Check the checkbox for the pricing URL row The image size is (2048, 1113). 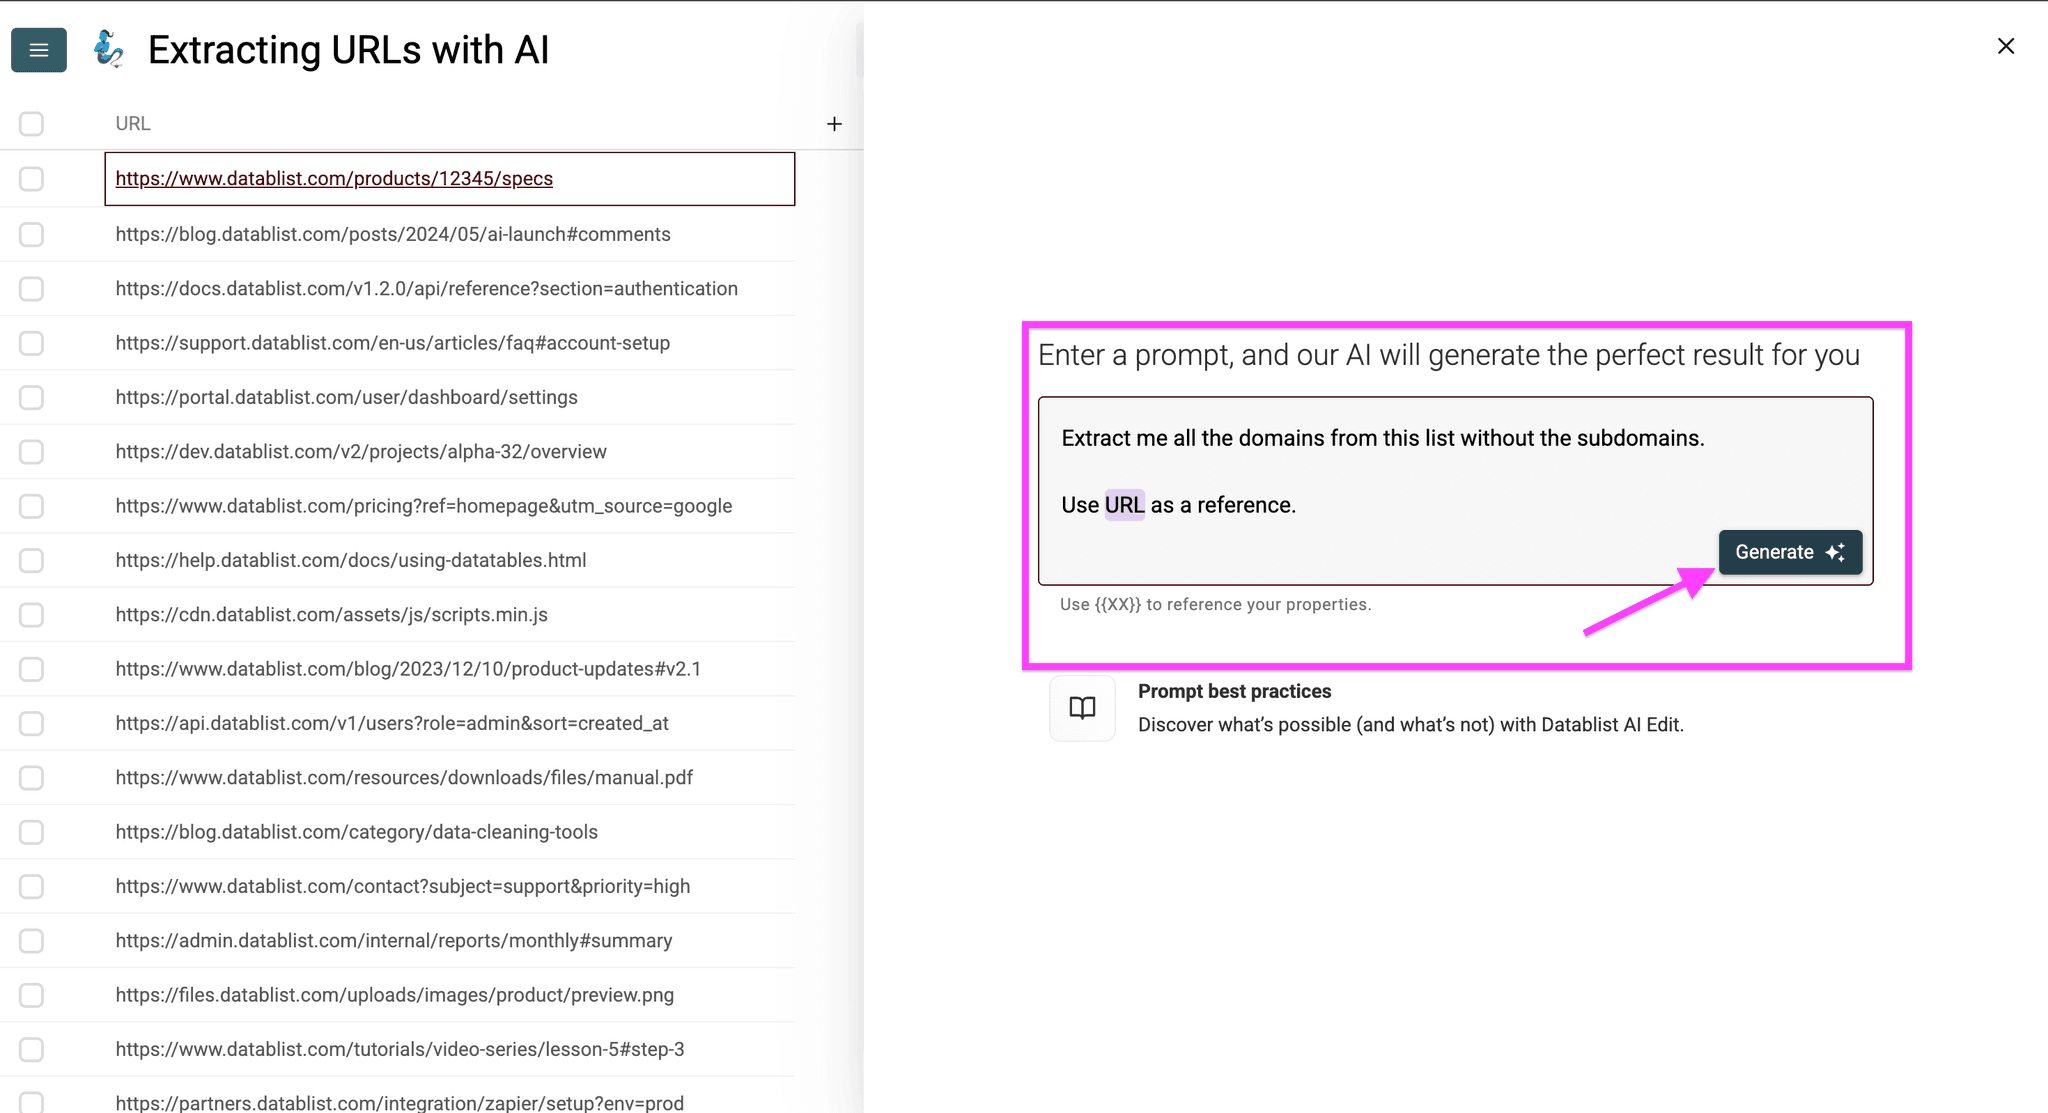[32, 506]
